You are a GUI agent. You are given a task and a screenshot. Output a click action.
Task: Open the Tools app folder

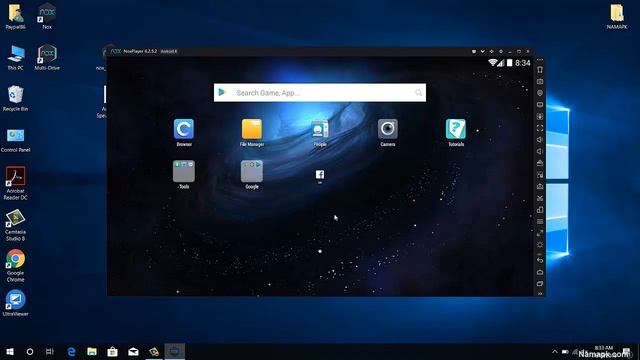tap(184, 171)
